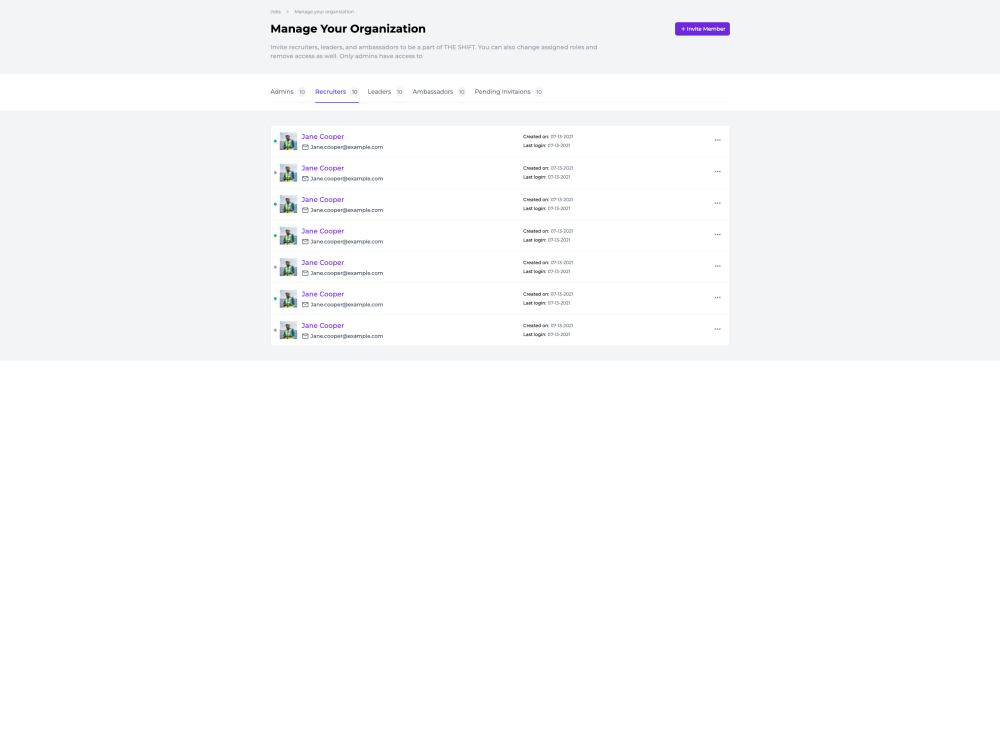Click the last row's Jane.cooper@example.com email

click(x=347, y=336)
